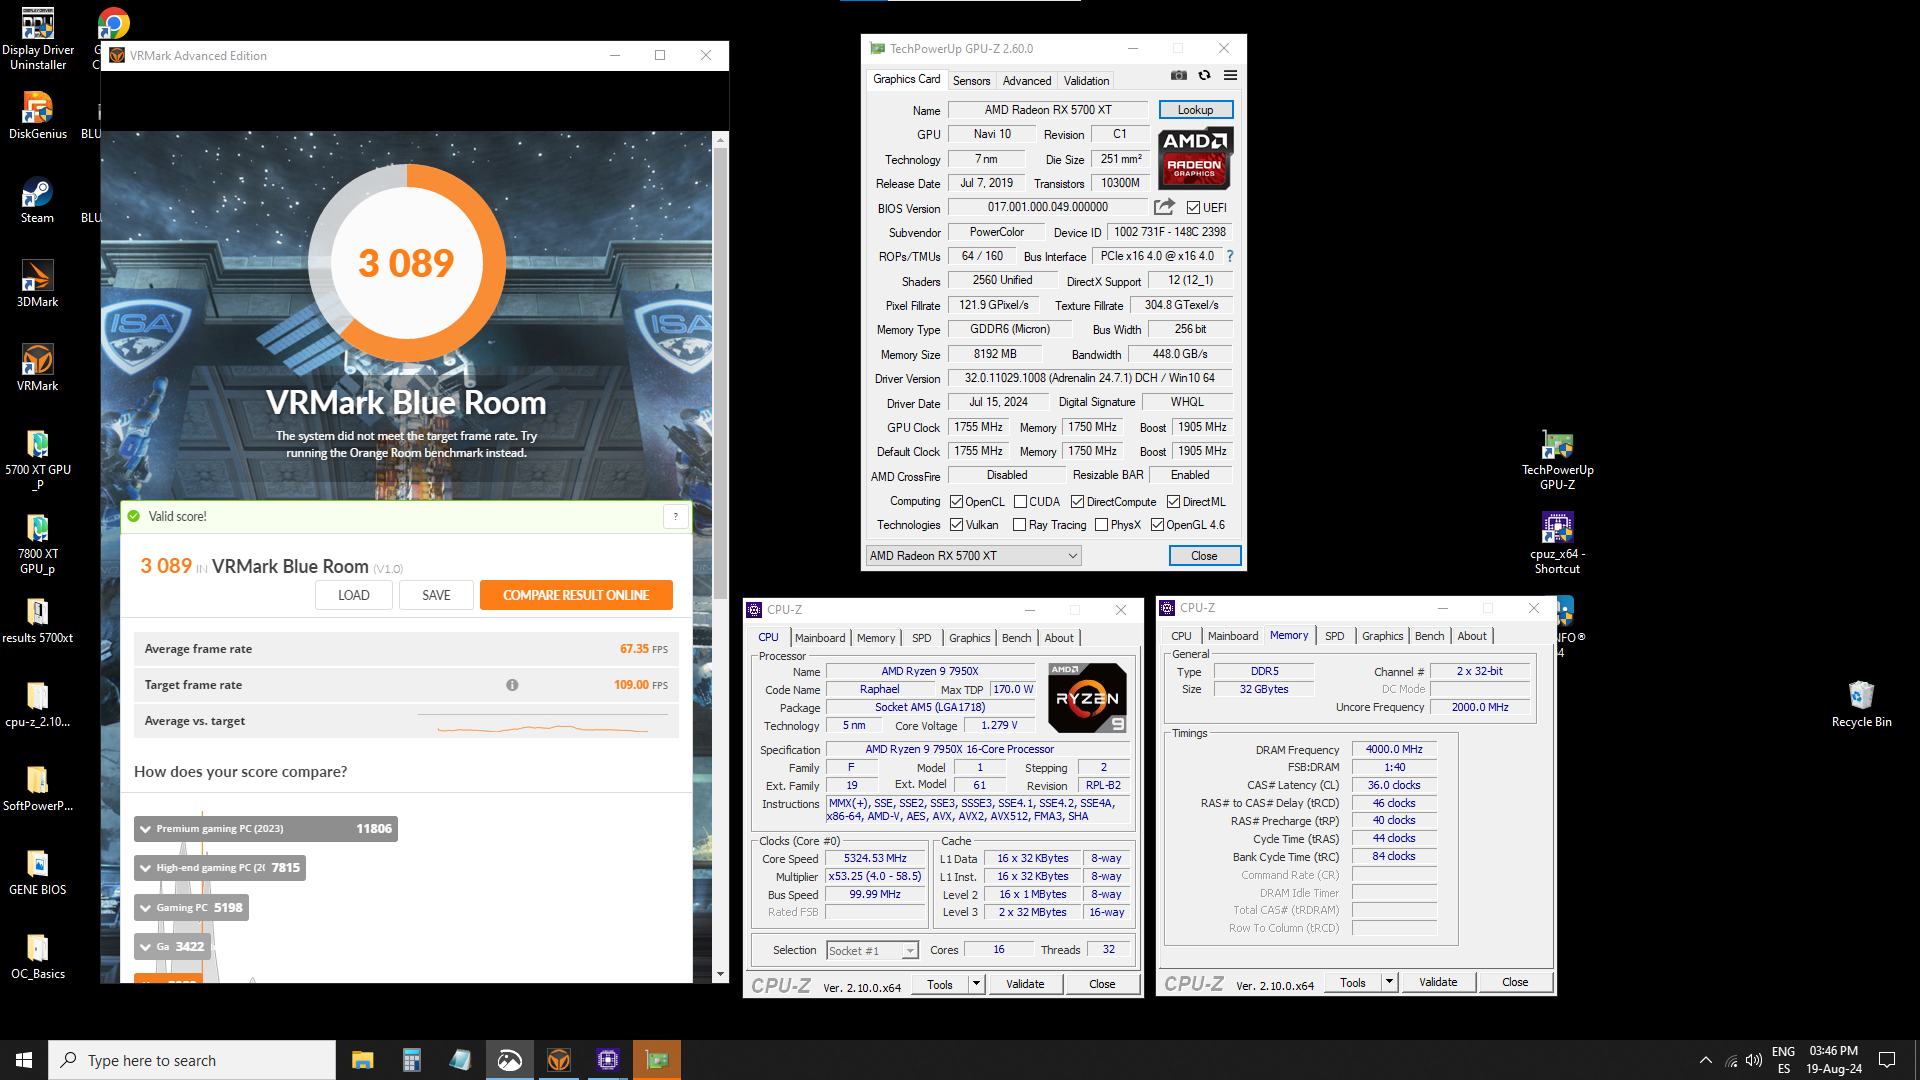The height and width of the screenshot is (1080, 1920).
Task: Open cpuz_x64 shortcut on desktop
Action: (1557, 543)
